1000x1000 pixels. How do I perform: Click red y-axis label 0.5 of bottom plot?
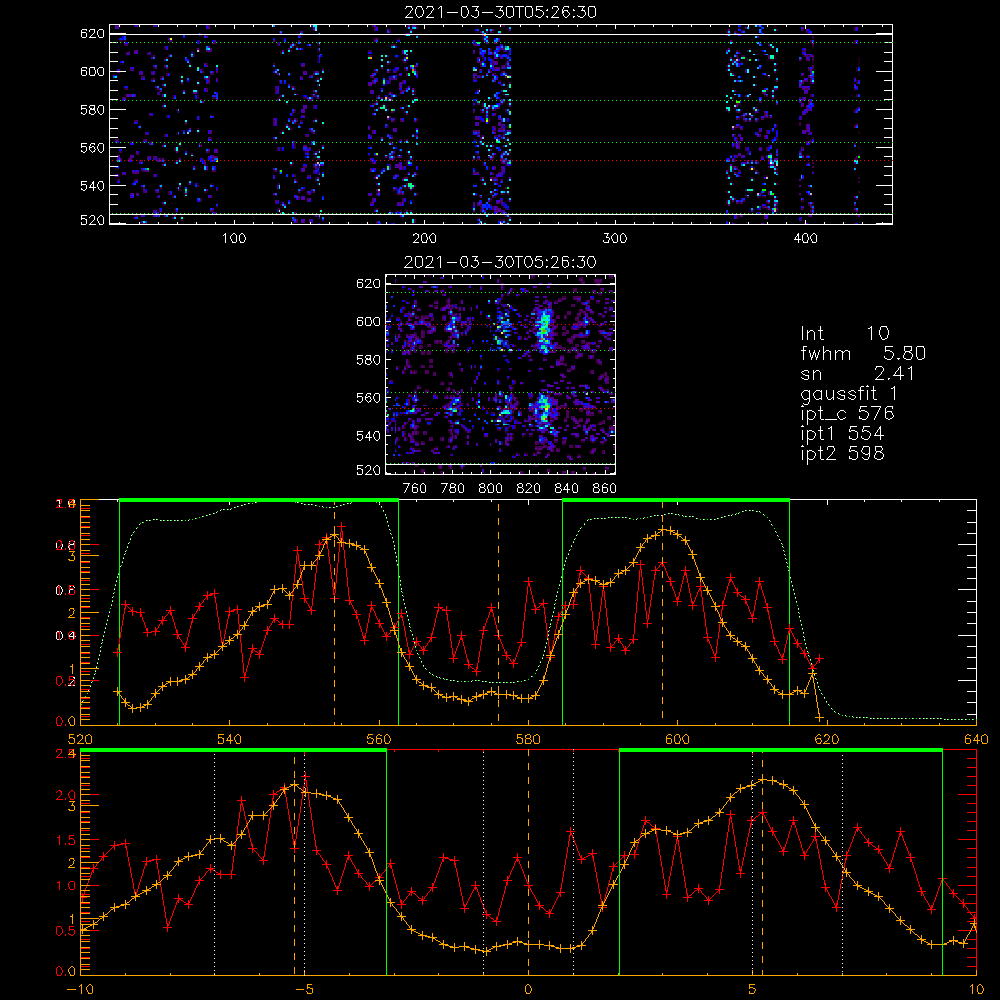(66, 930)
